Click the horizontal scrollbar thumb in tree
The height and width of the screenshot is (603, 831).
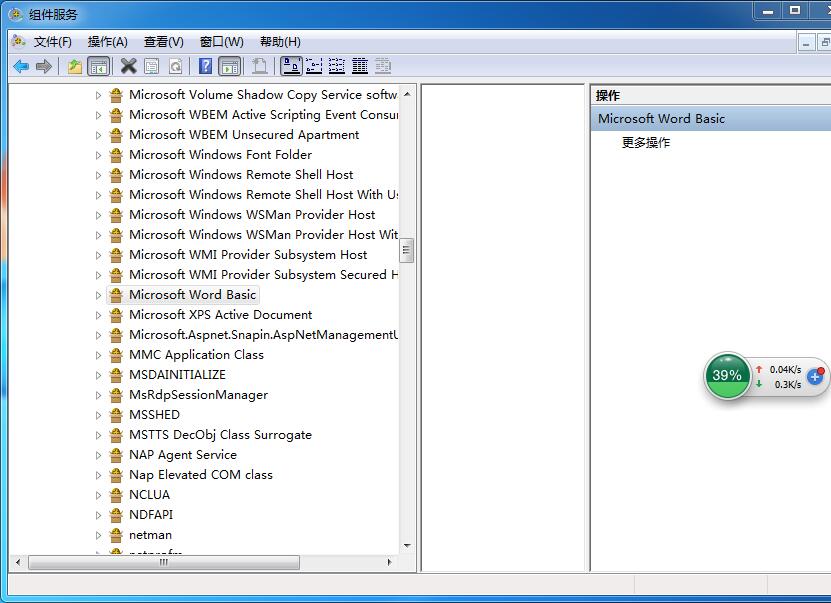pos(164,562)
